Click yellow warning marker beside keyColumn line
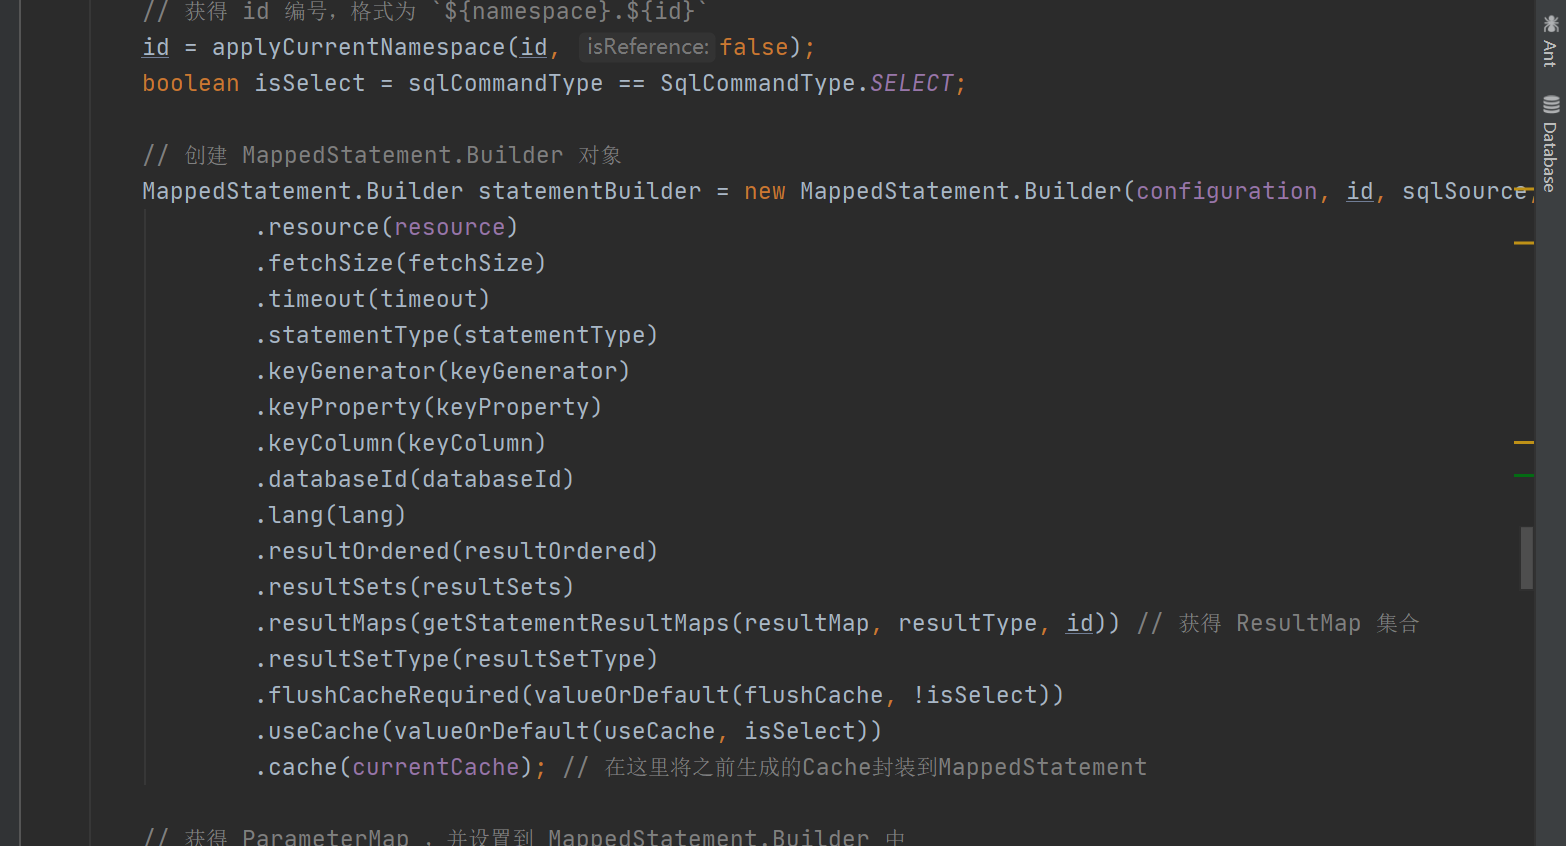Viewport: 1566px width, 846px height. (x=1524, y=442)
